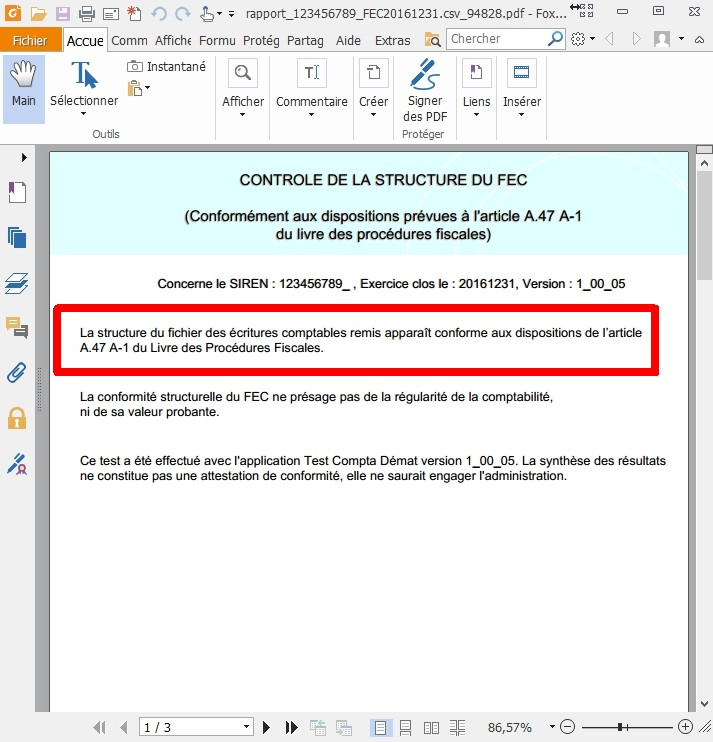This screenshot has width=713, height=742.
Task: Click the Save floppy disk icon
Action: tap(62, 13)
